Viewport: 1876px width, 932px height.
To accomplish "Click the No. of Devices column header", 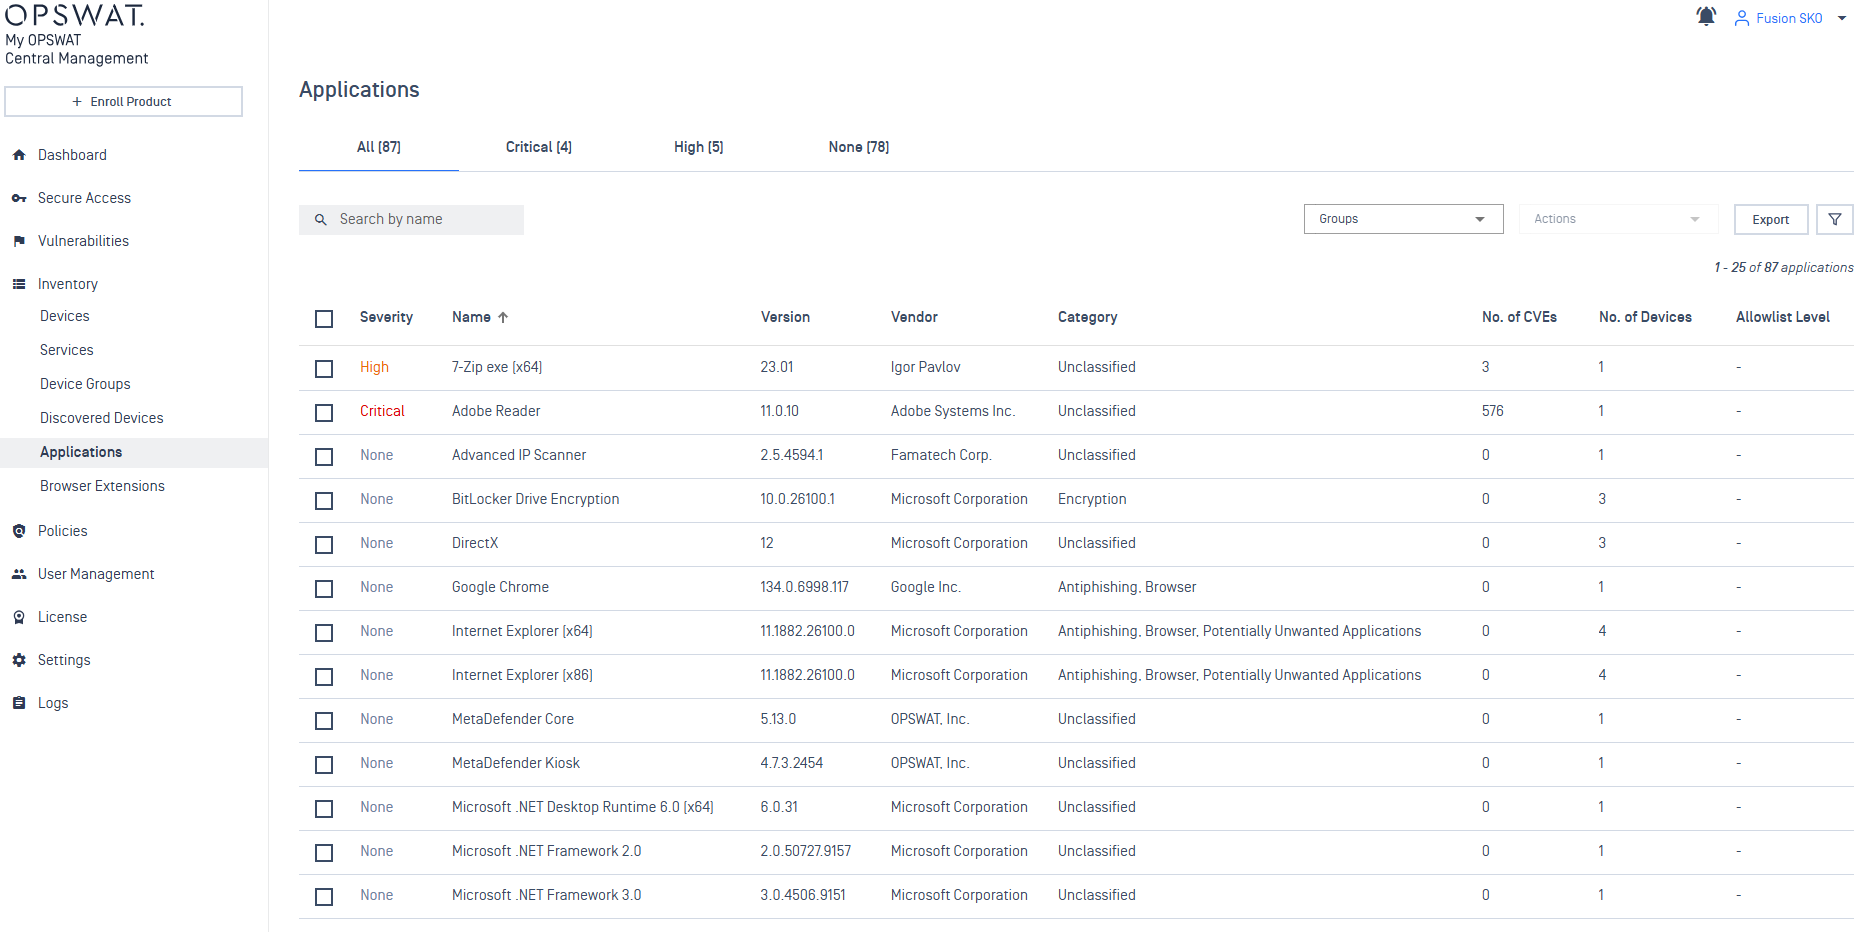I will coord(1645,317).
